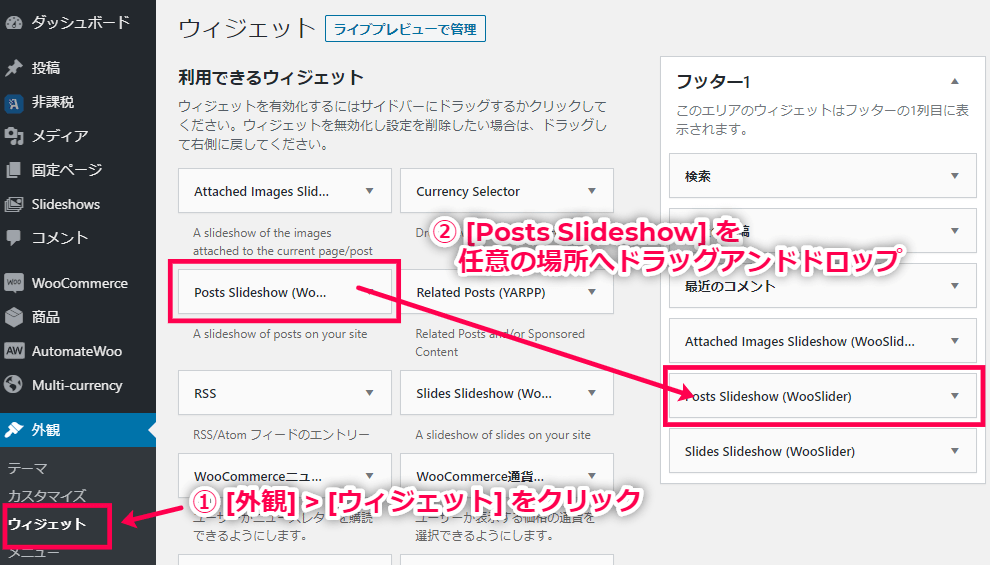
Task: Click the 非課税 menu icon
Action: [14, 102]
